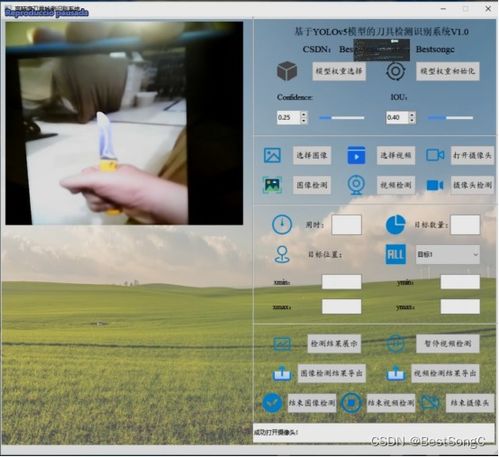This screenshot has width=499, height=457.
Task: Click the 选择图像 button
Action: [312, 155]
